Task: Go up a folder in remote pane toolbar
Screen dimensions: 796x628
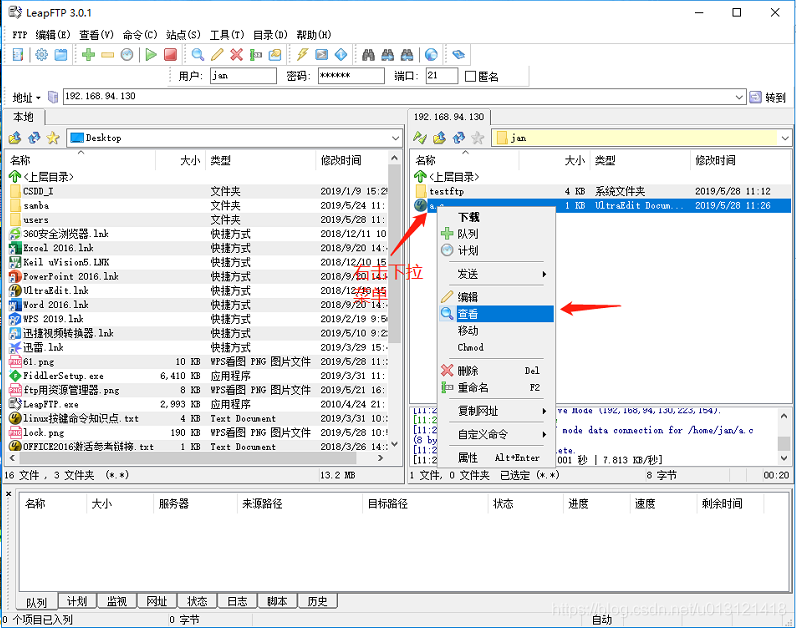Action: [x=439, y=138]
